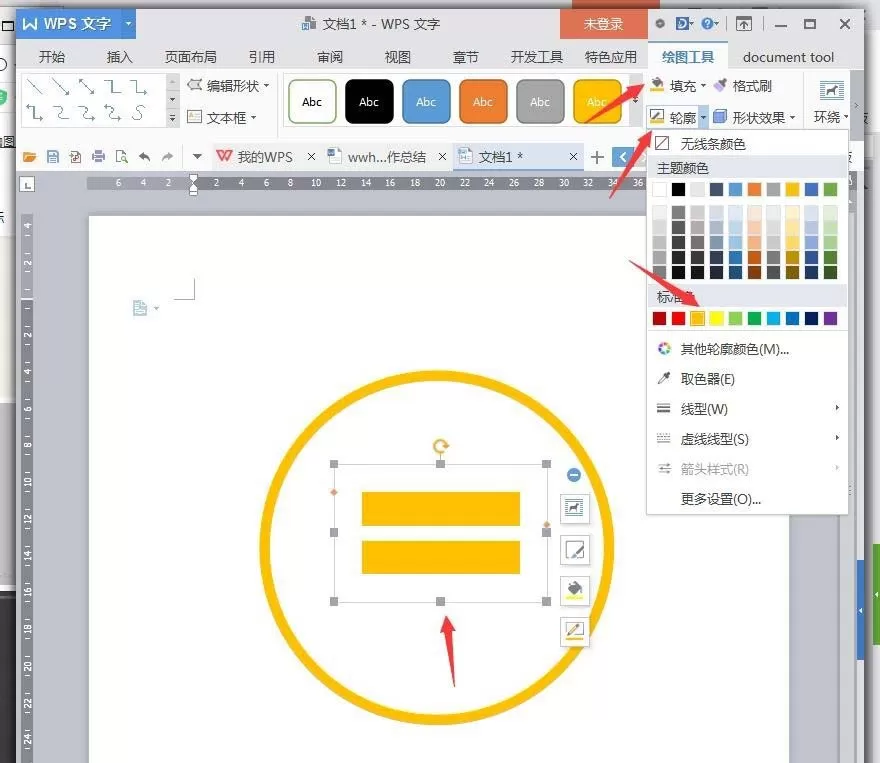The image size is (880, 763).
Task: Apply the blue Abc shape style
Action: [x=426, y=102]
